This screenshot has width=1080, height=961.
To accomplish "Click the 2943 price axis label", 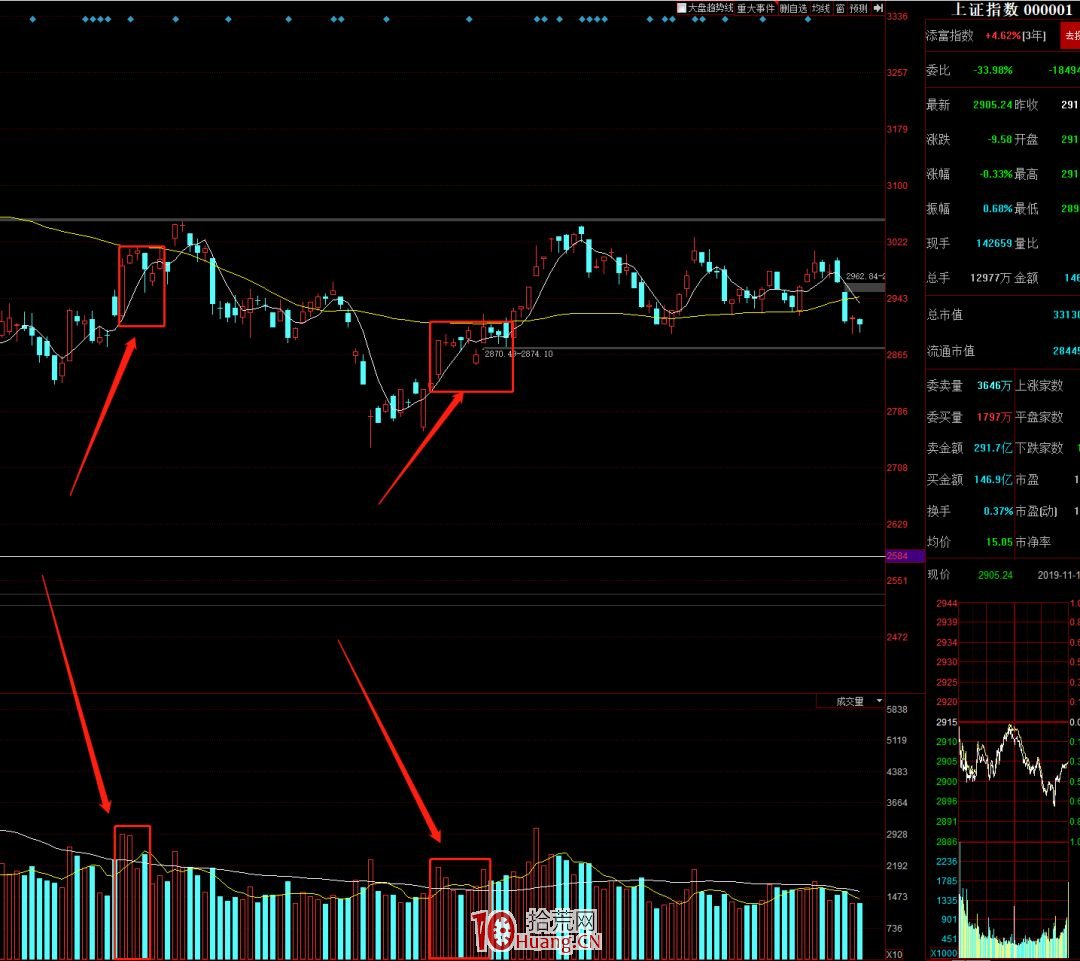I will click(897, 299).
